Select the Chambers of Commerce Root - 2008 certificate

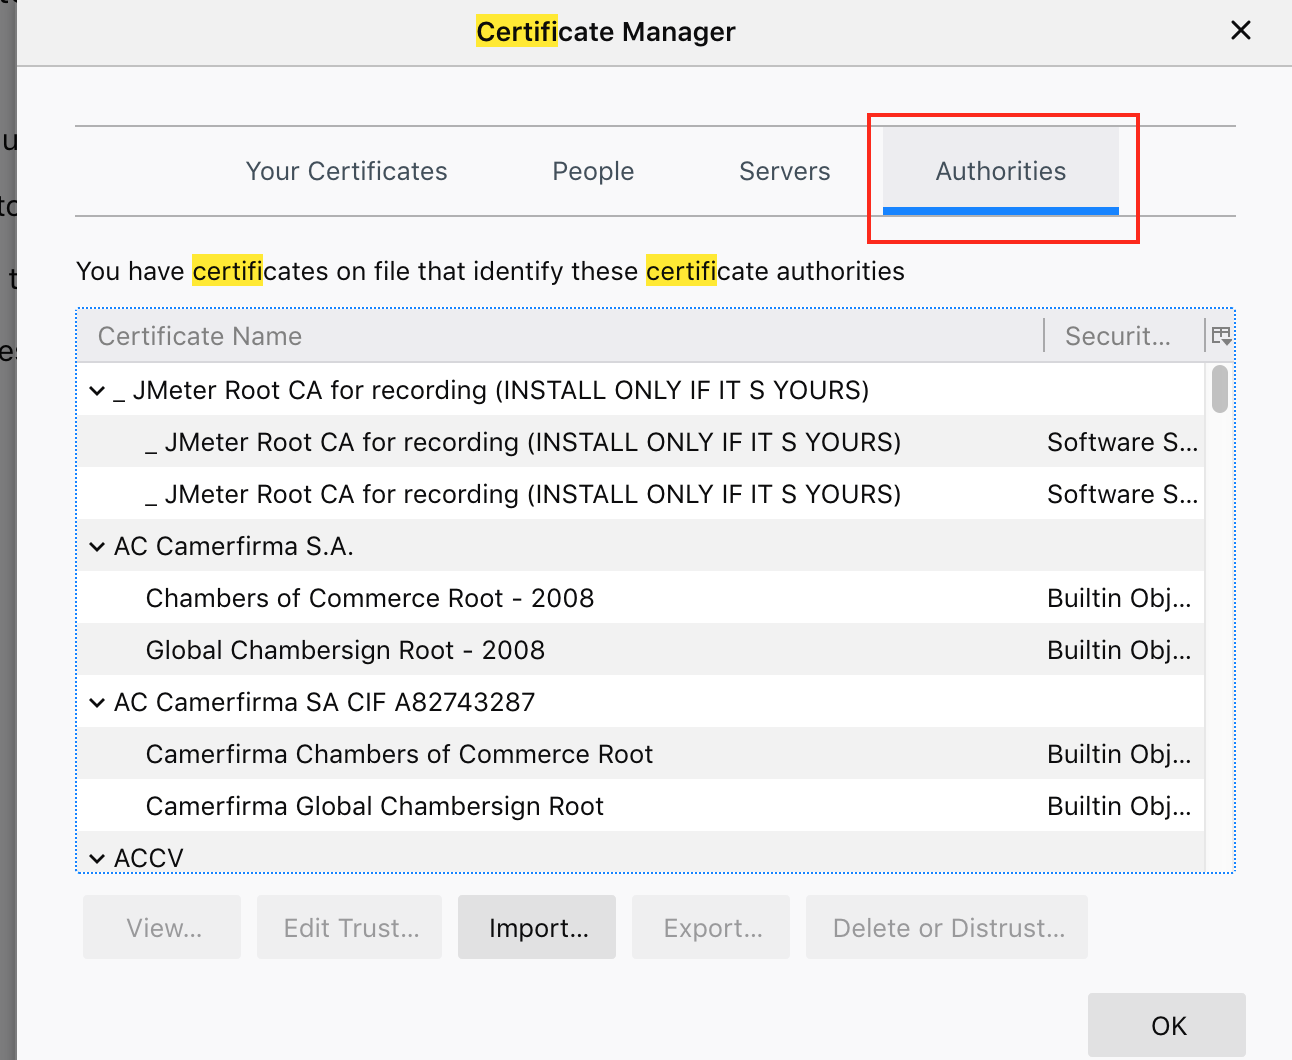370,597
